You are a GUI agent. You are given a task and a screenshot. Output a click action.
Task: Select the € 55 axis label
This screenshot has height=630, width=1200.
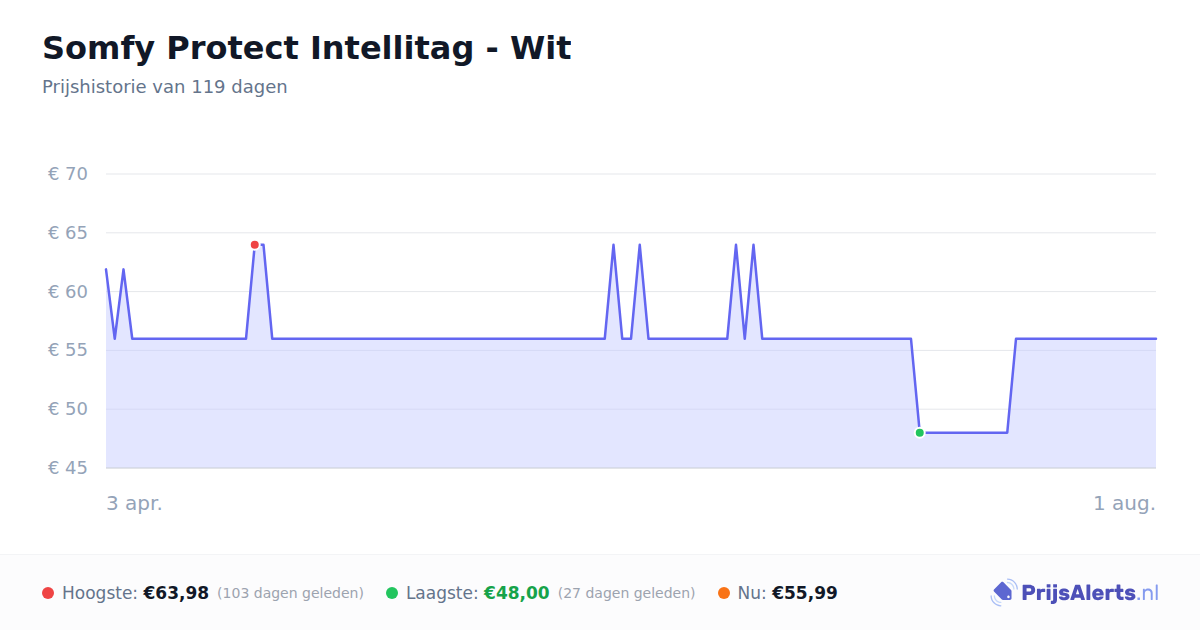tap(68, 350)
